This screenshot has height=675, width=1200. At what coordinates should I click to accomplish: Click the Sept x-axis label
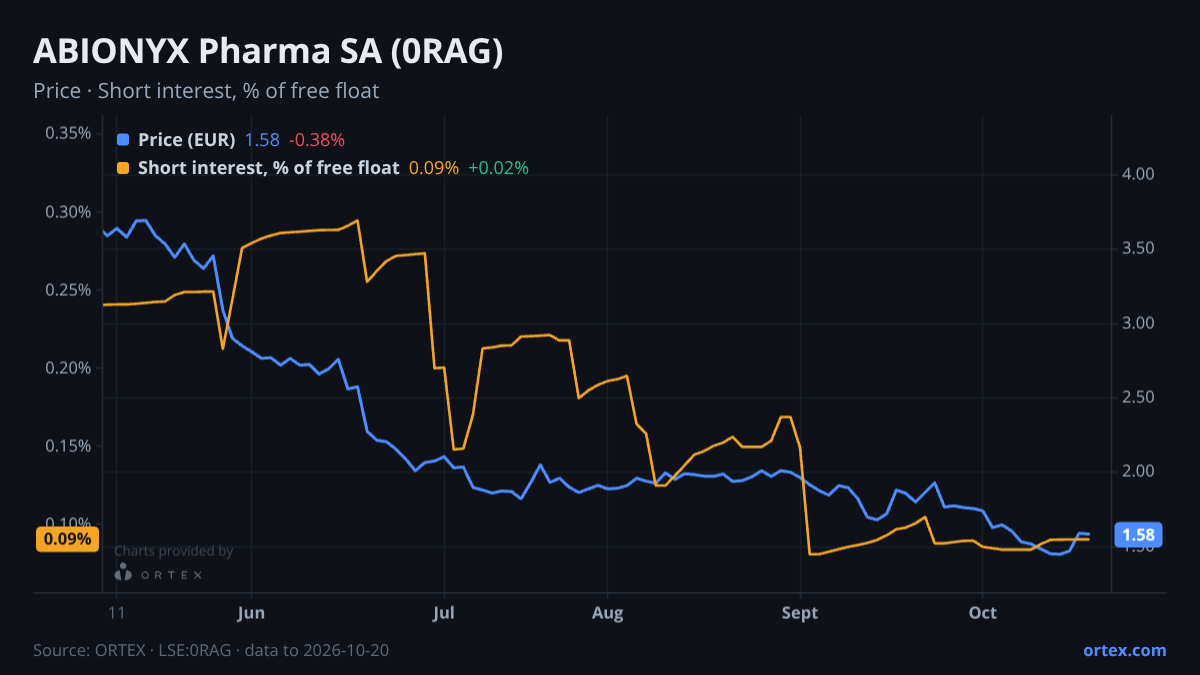coord(800,613)
